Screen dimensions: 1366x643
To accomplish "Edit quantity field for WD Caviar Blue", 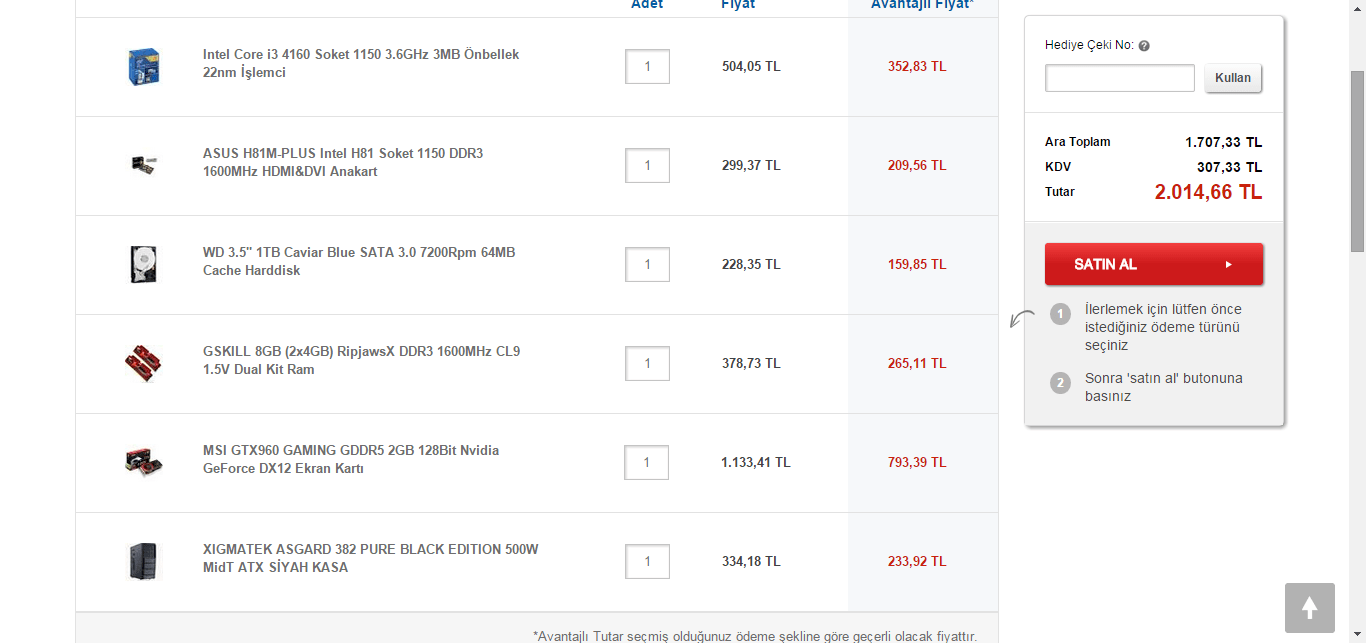I will 647,264.
